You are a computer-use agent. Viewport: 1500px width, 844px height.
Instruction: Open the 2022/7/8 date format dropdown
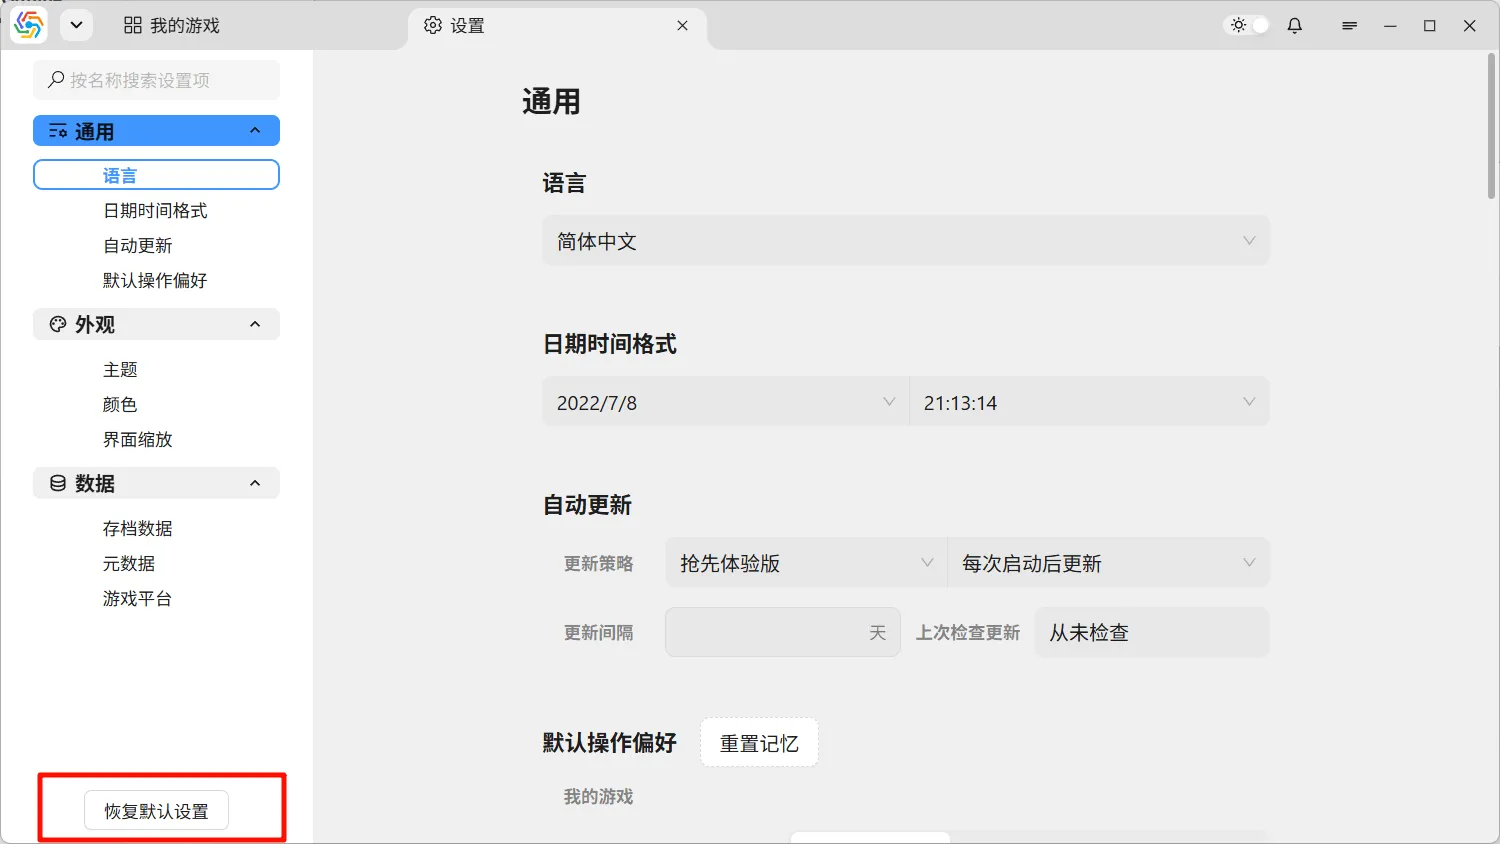(x=725, y=403)
